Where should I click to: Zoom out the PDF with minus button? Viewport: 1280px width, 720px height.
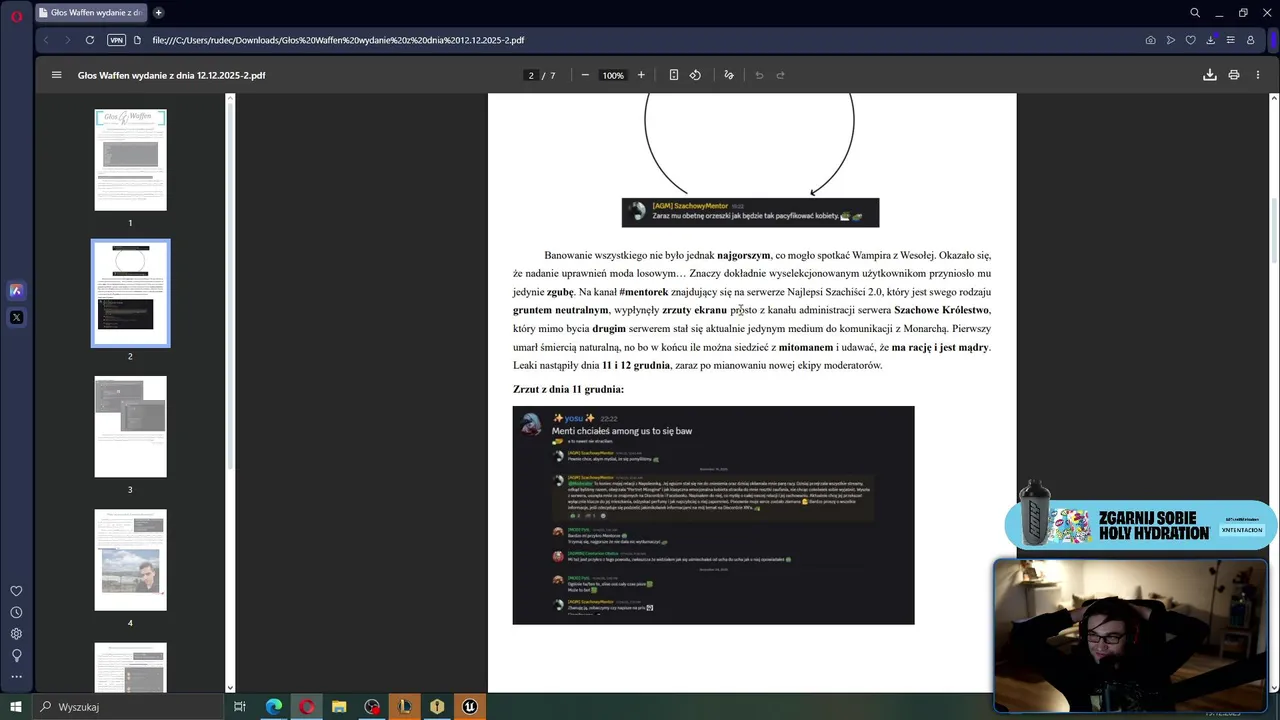(585, 75)
